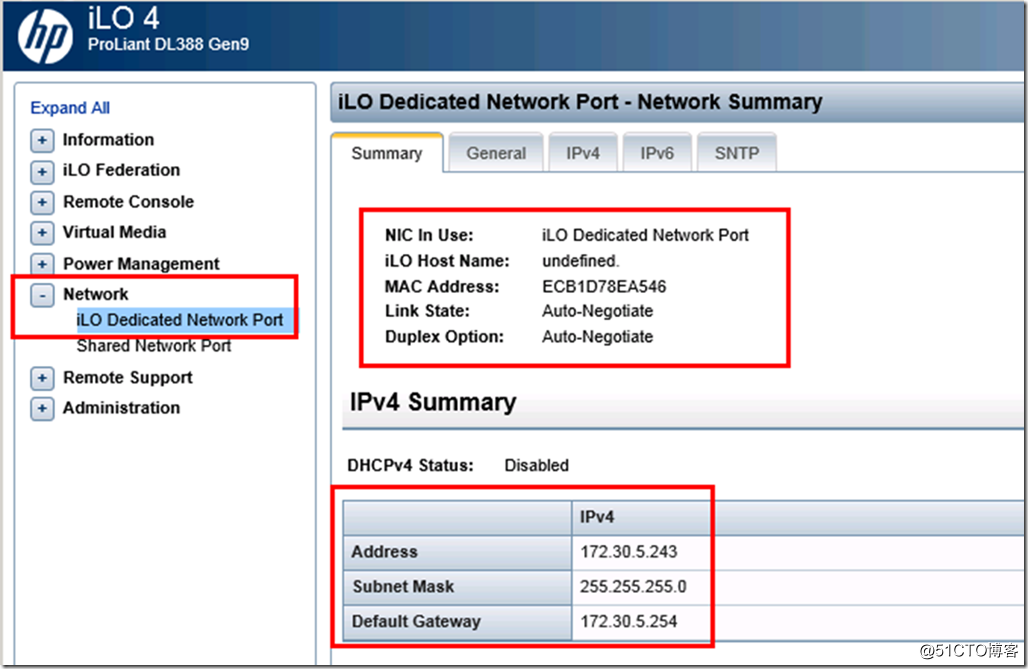1028x669 pixels.
Task: Expand the Remote Console section
Action: 42,203
